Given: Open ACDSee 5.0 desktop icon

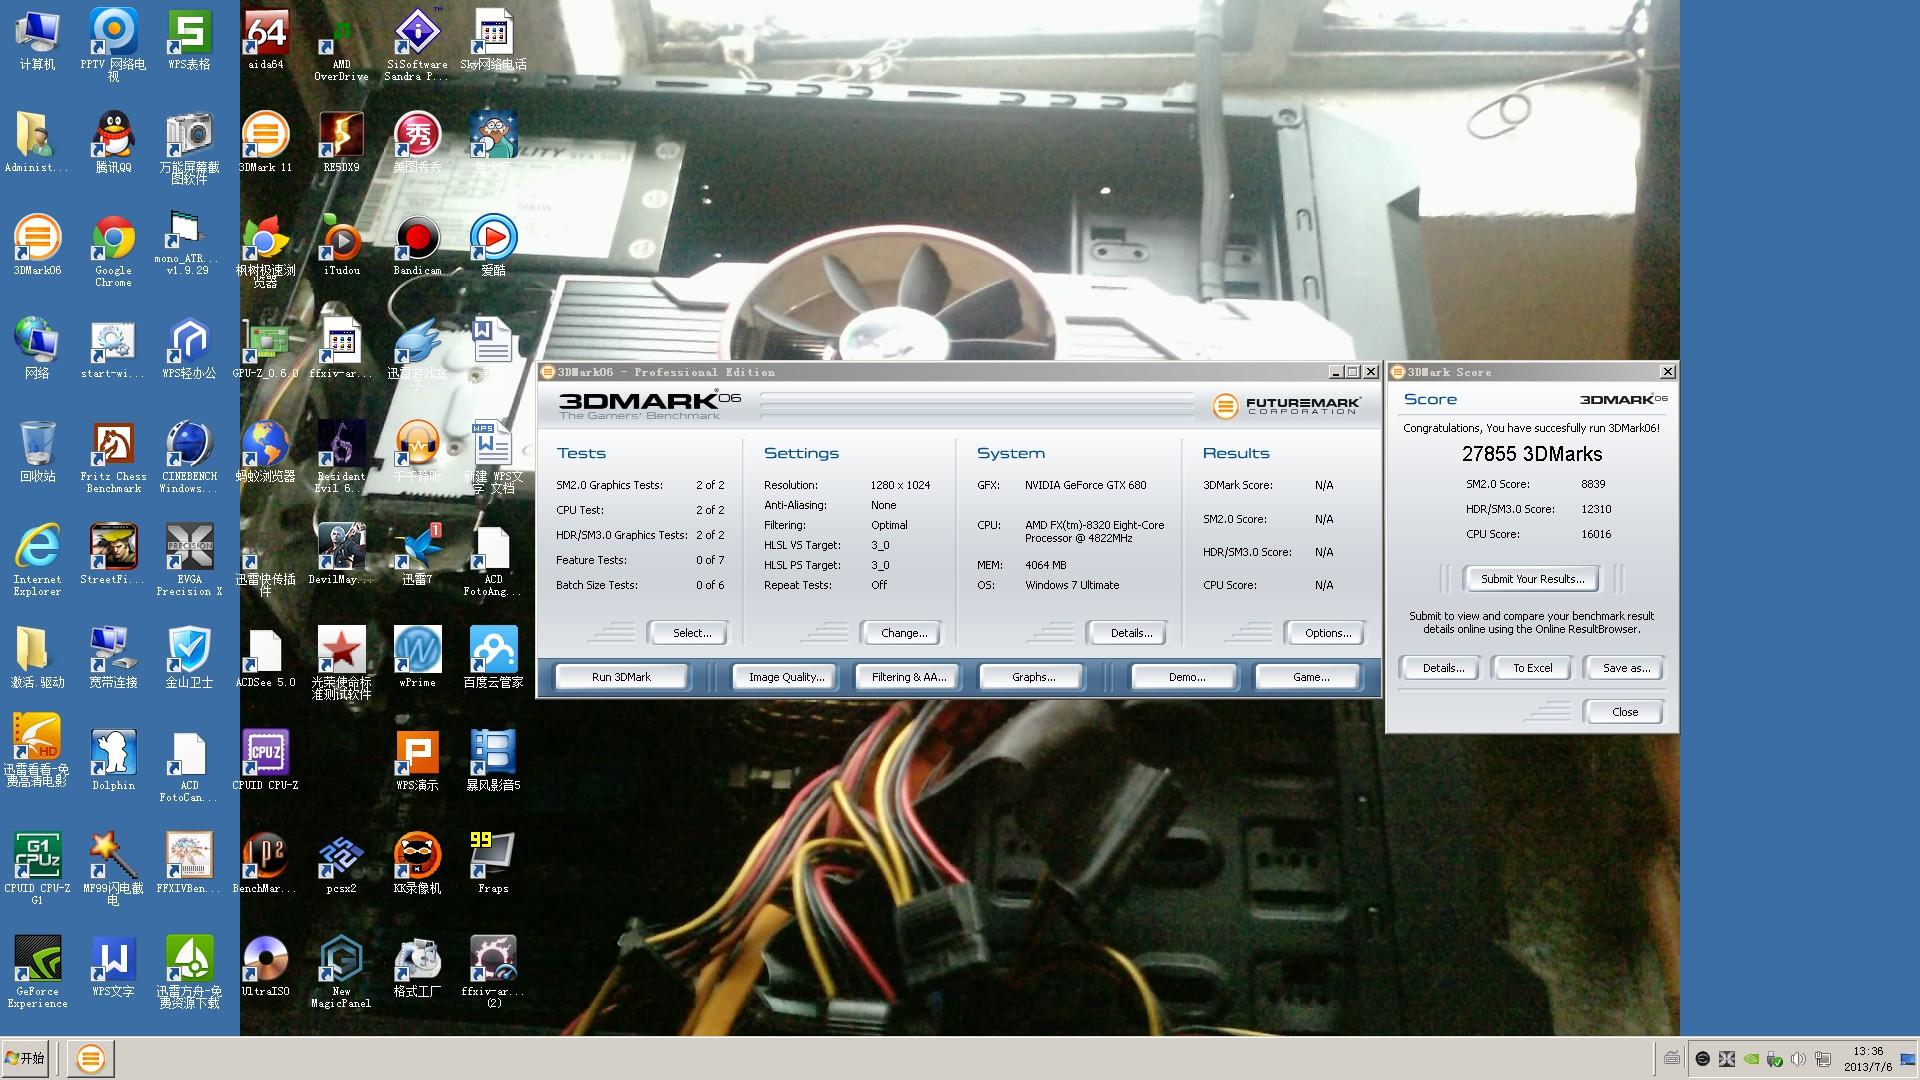Looking at the screenshot, I should 265,657.
